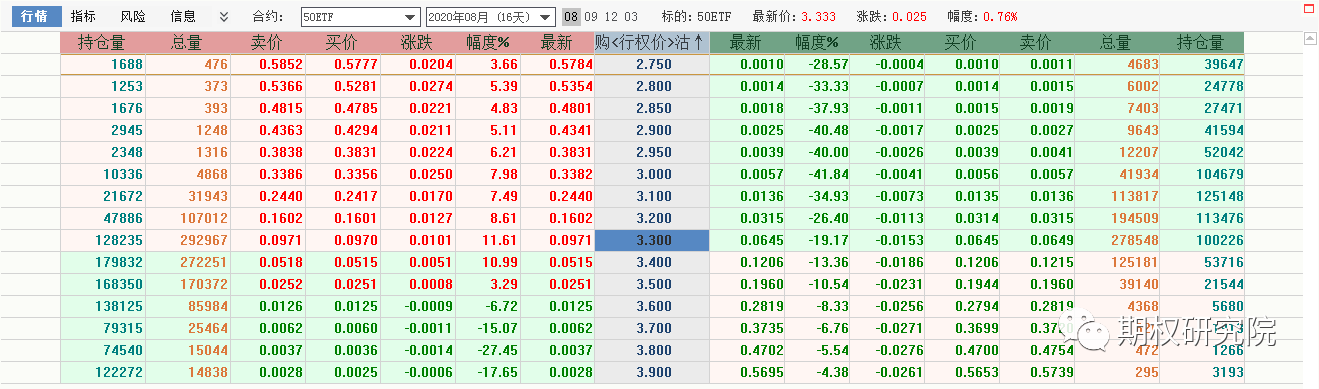
Task: Switch to the 行情 tab
Action: click(37, 17)
